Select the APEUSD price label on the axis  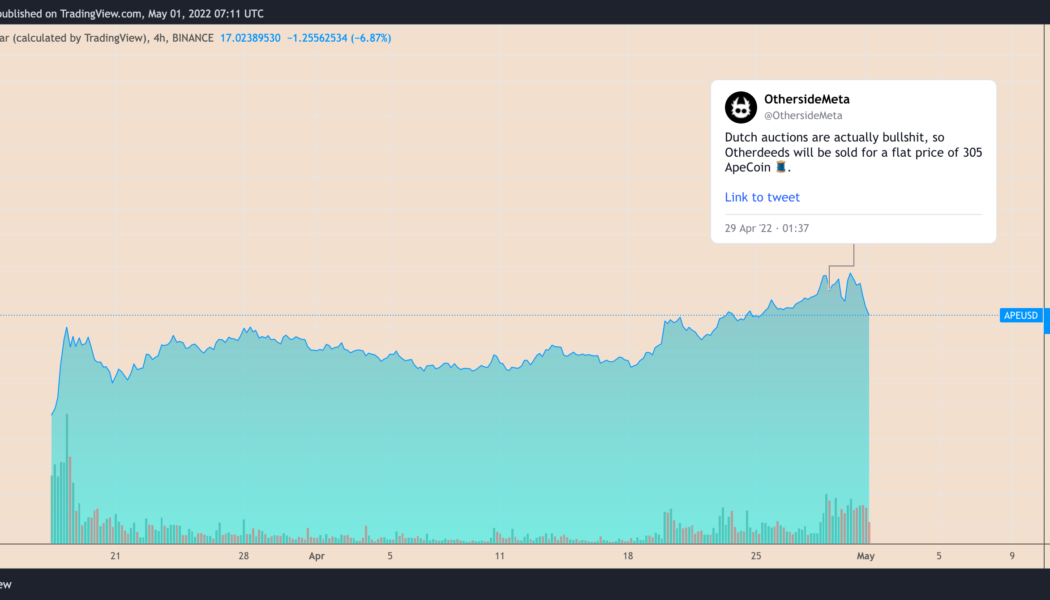tap(1020, 315)
